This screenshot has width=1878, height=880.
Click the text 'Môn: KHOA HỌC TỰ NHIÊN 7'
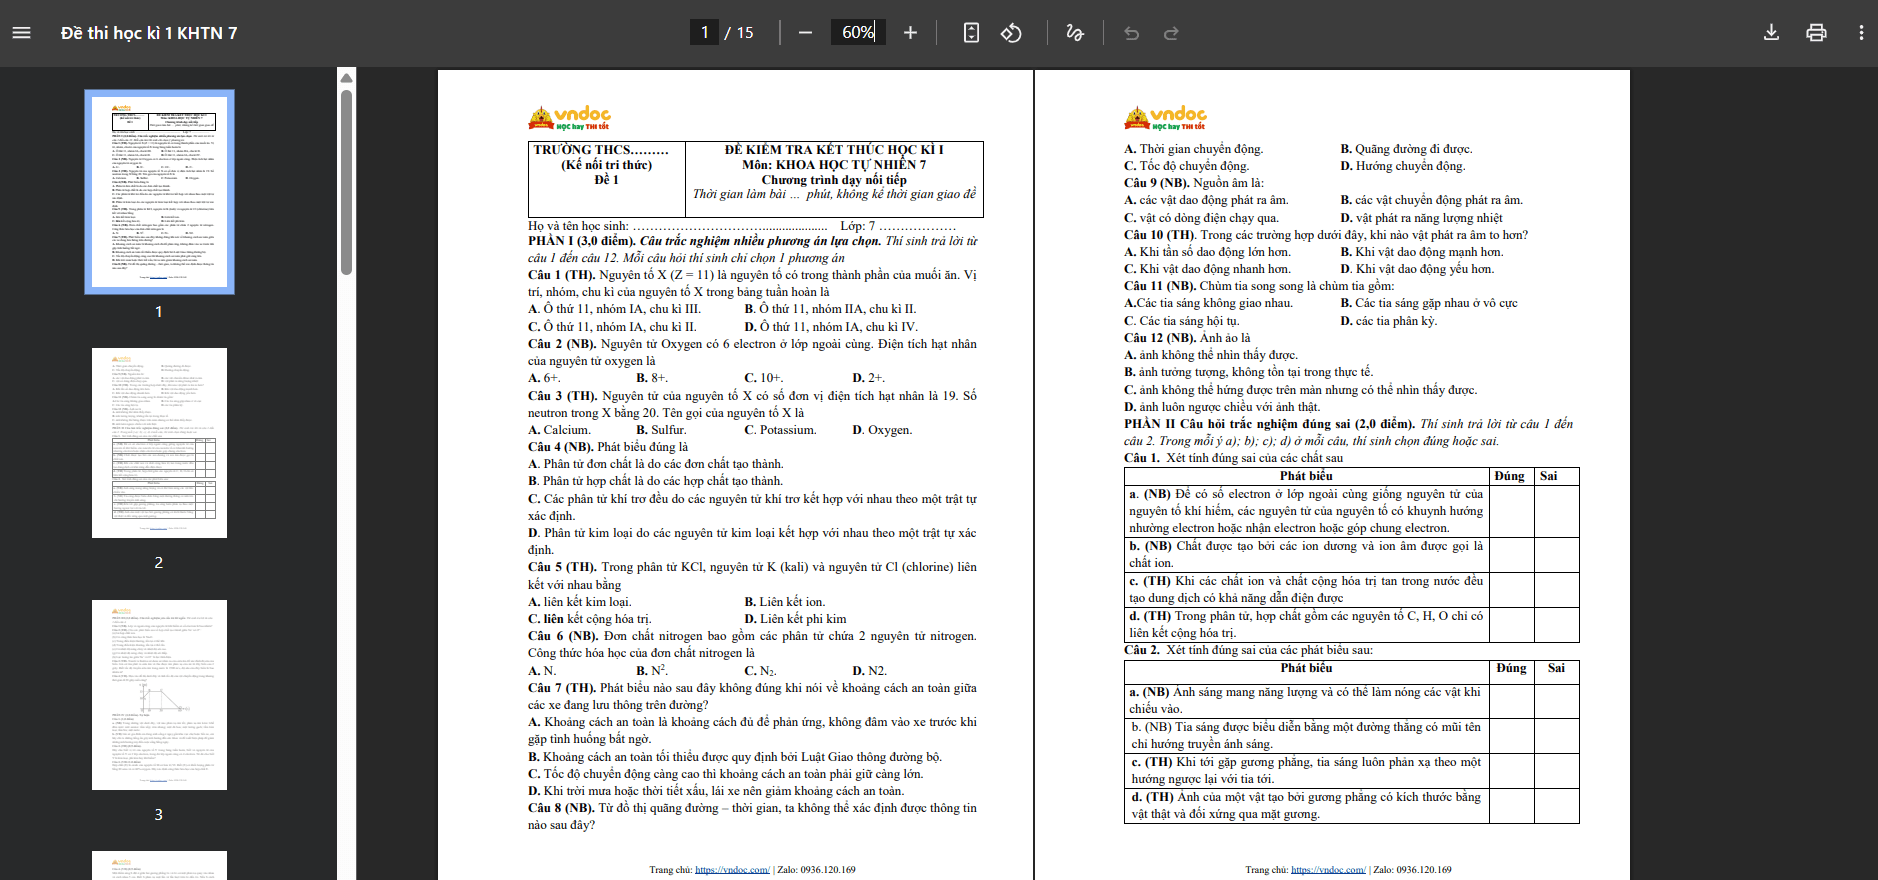834,165
